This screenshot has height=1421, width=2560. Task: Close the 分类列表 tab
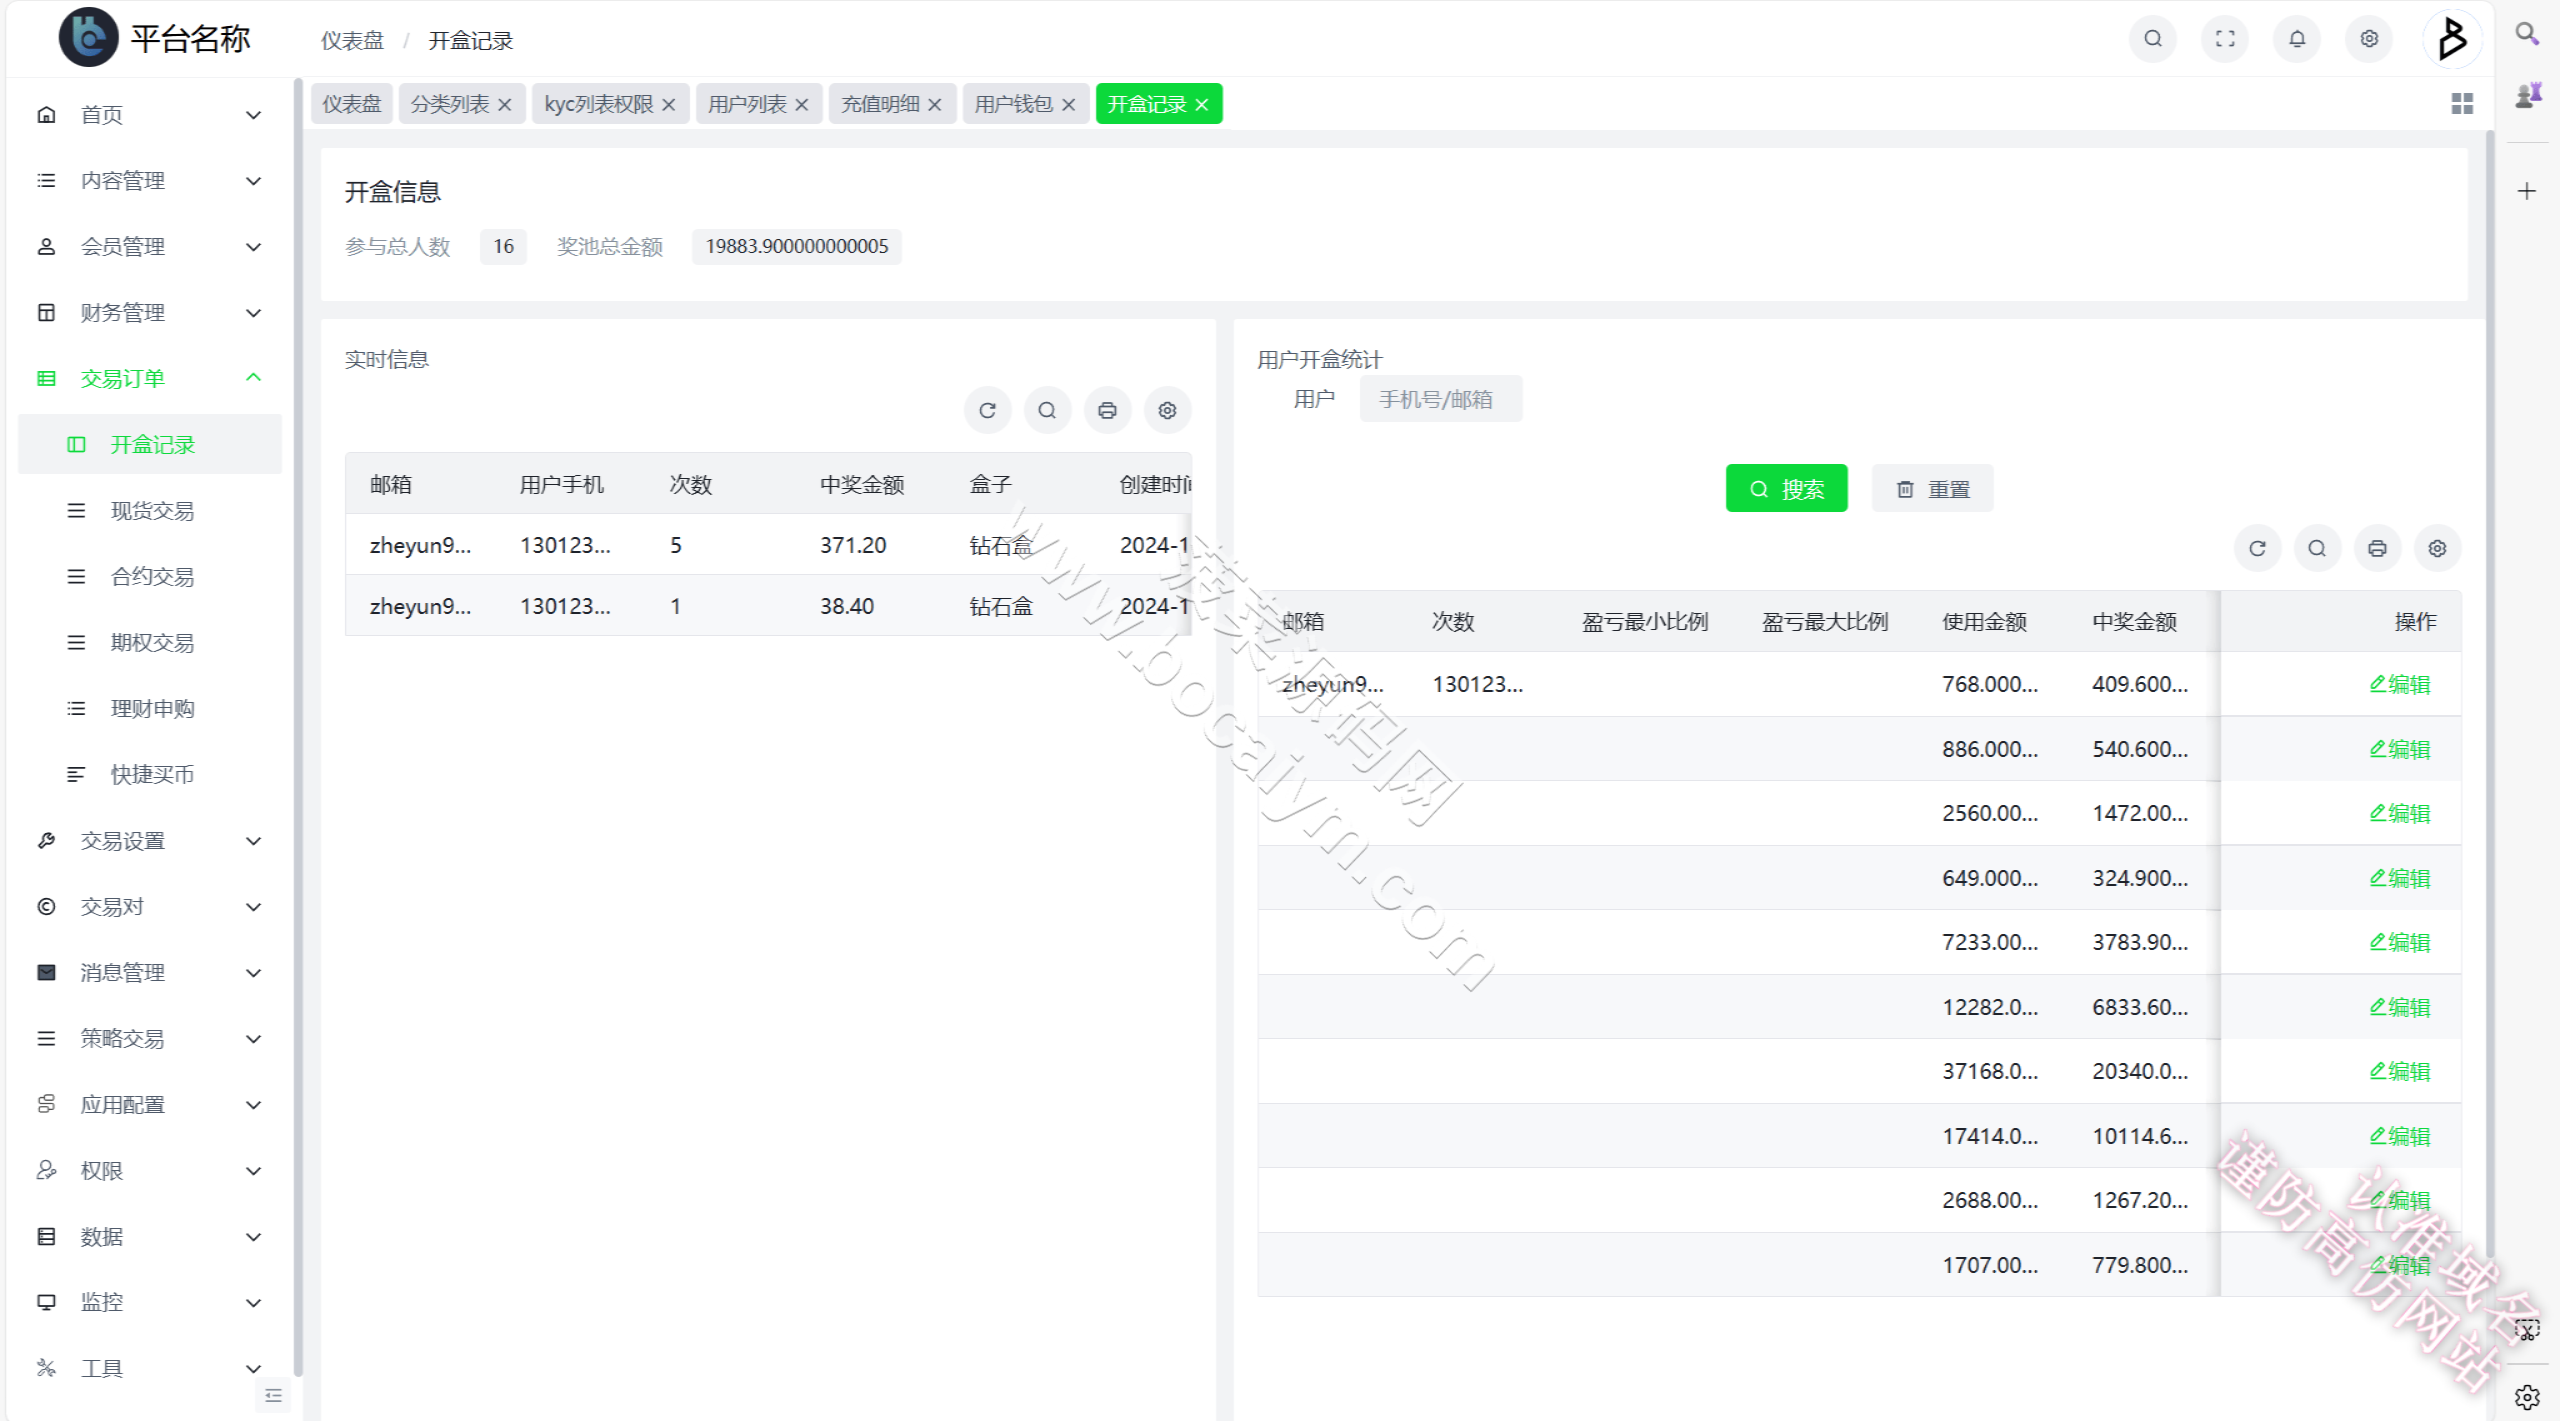tap(504, 105)
